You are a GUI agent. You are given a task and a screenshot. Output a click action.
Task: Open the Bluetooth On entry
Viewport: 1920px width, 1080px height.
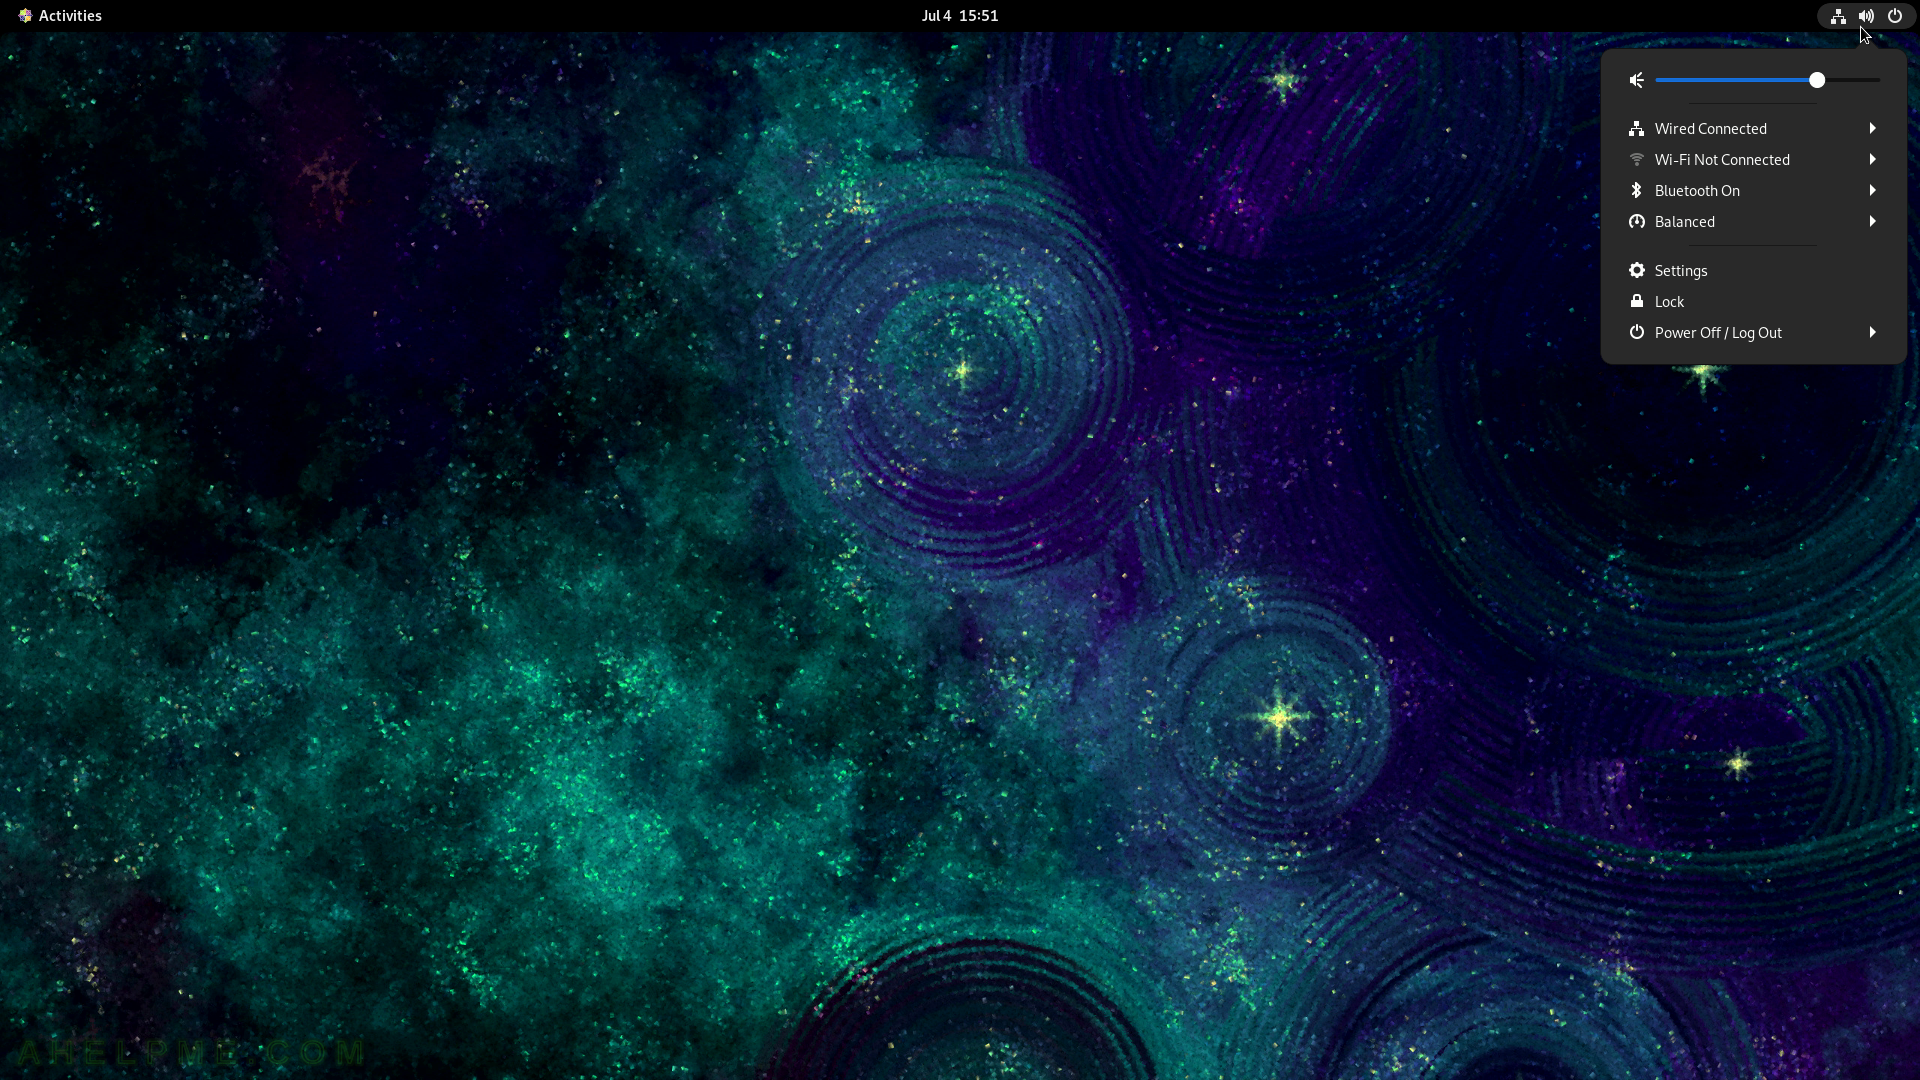click(x=1753, y=191)
